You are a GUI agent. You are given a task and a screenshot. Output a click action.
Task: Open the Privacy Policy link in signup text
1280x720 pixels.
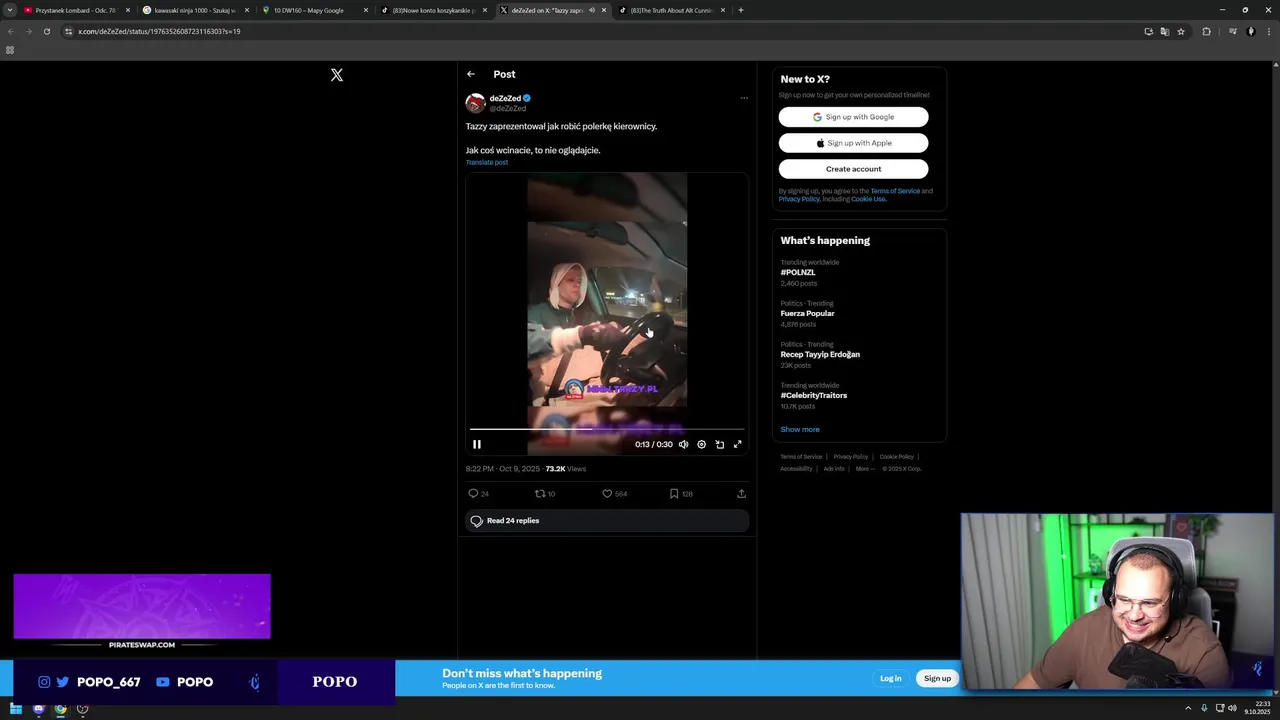click(x=799, y=199)
